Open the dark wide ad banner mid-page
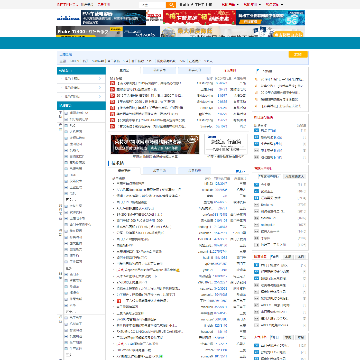 tap(155, 144)
